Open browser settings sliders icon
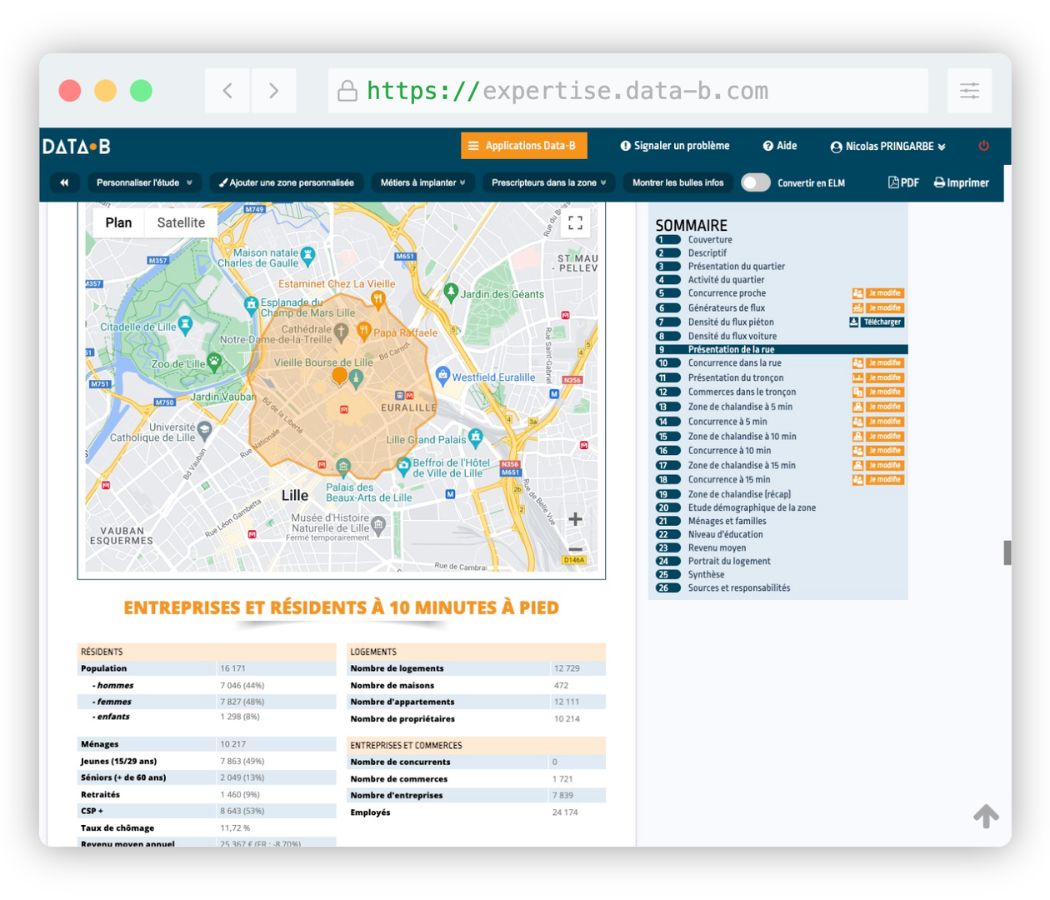The width and height of the screenshot is (1050, 900). (x=969, y=91)
